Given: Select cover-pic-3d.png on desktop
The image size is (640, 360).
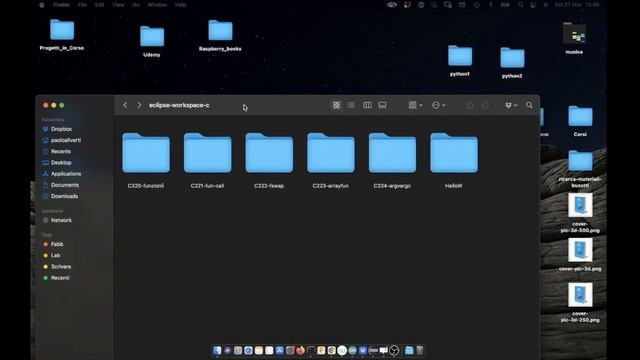Looking at the screenshot, I should [580, 250].
